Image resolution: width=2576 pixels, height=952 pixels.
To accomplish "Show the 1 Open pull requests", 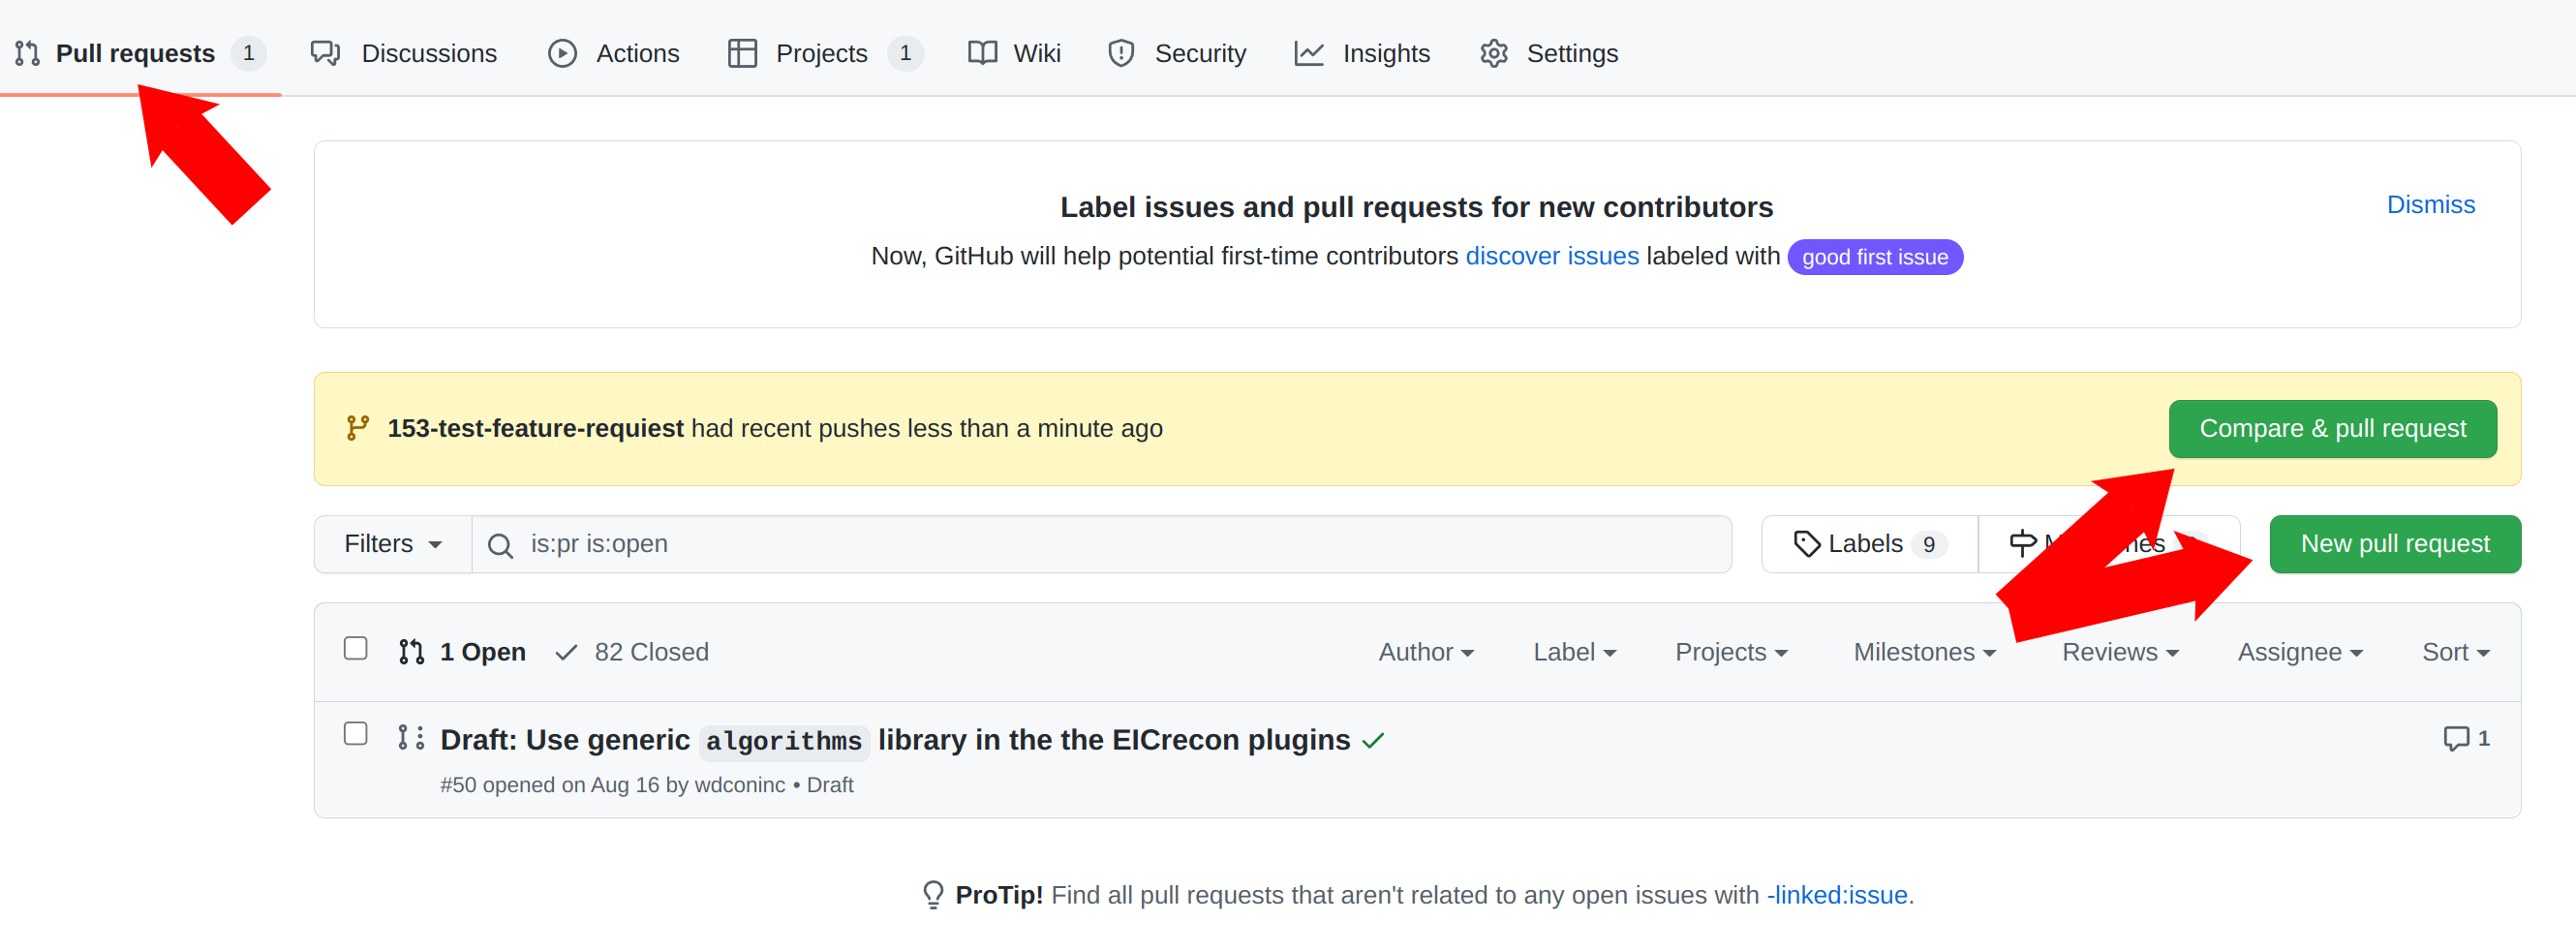I will coord(462,652).
